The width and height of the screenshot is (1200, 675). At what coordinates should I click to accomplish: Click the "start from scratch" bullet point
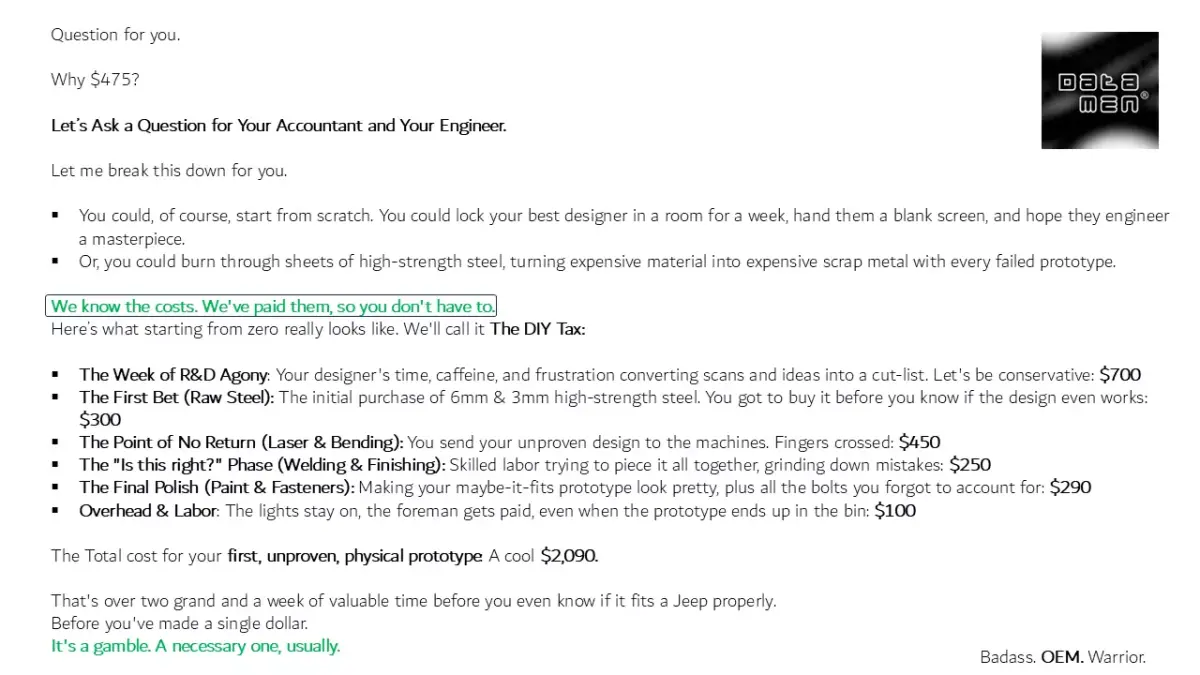tap(620, 216)
